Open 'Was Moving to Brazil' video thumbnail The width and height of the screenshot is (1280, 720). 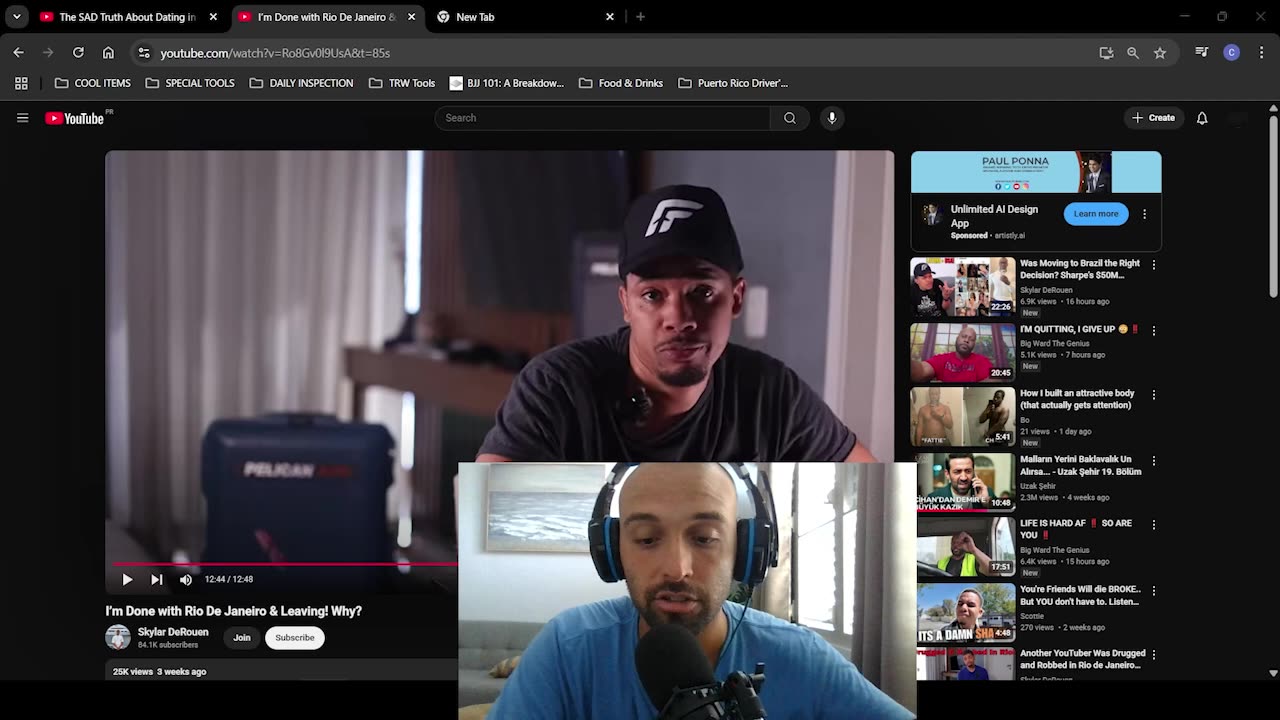963,287
